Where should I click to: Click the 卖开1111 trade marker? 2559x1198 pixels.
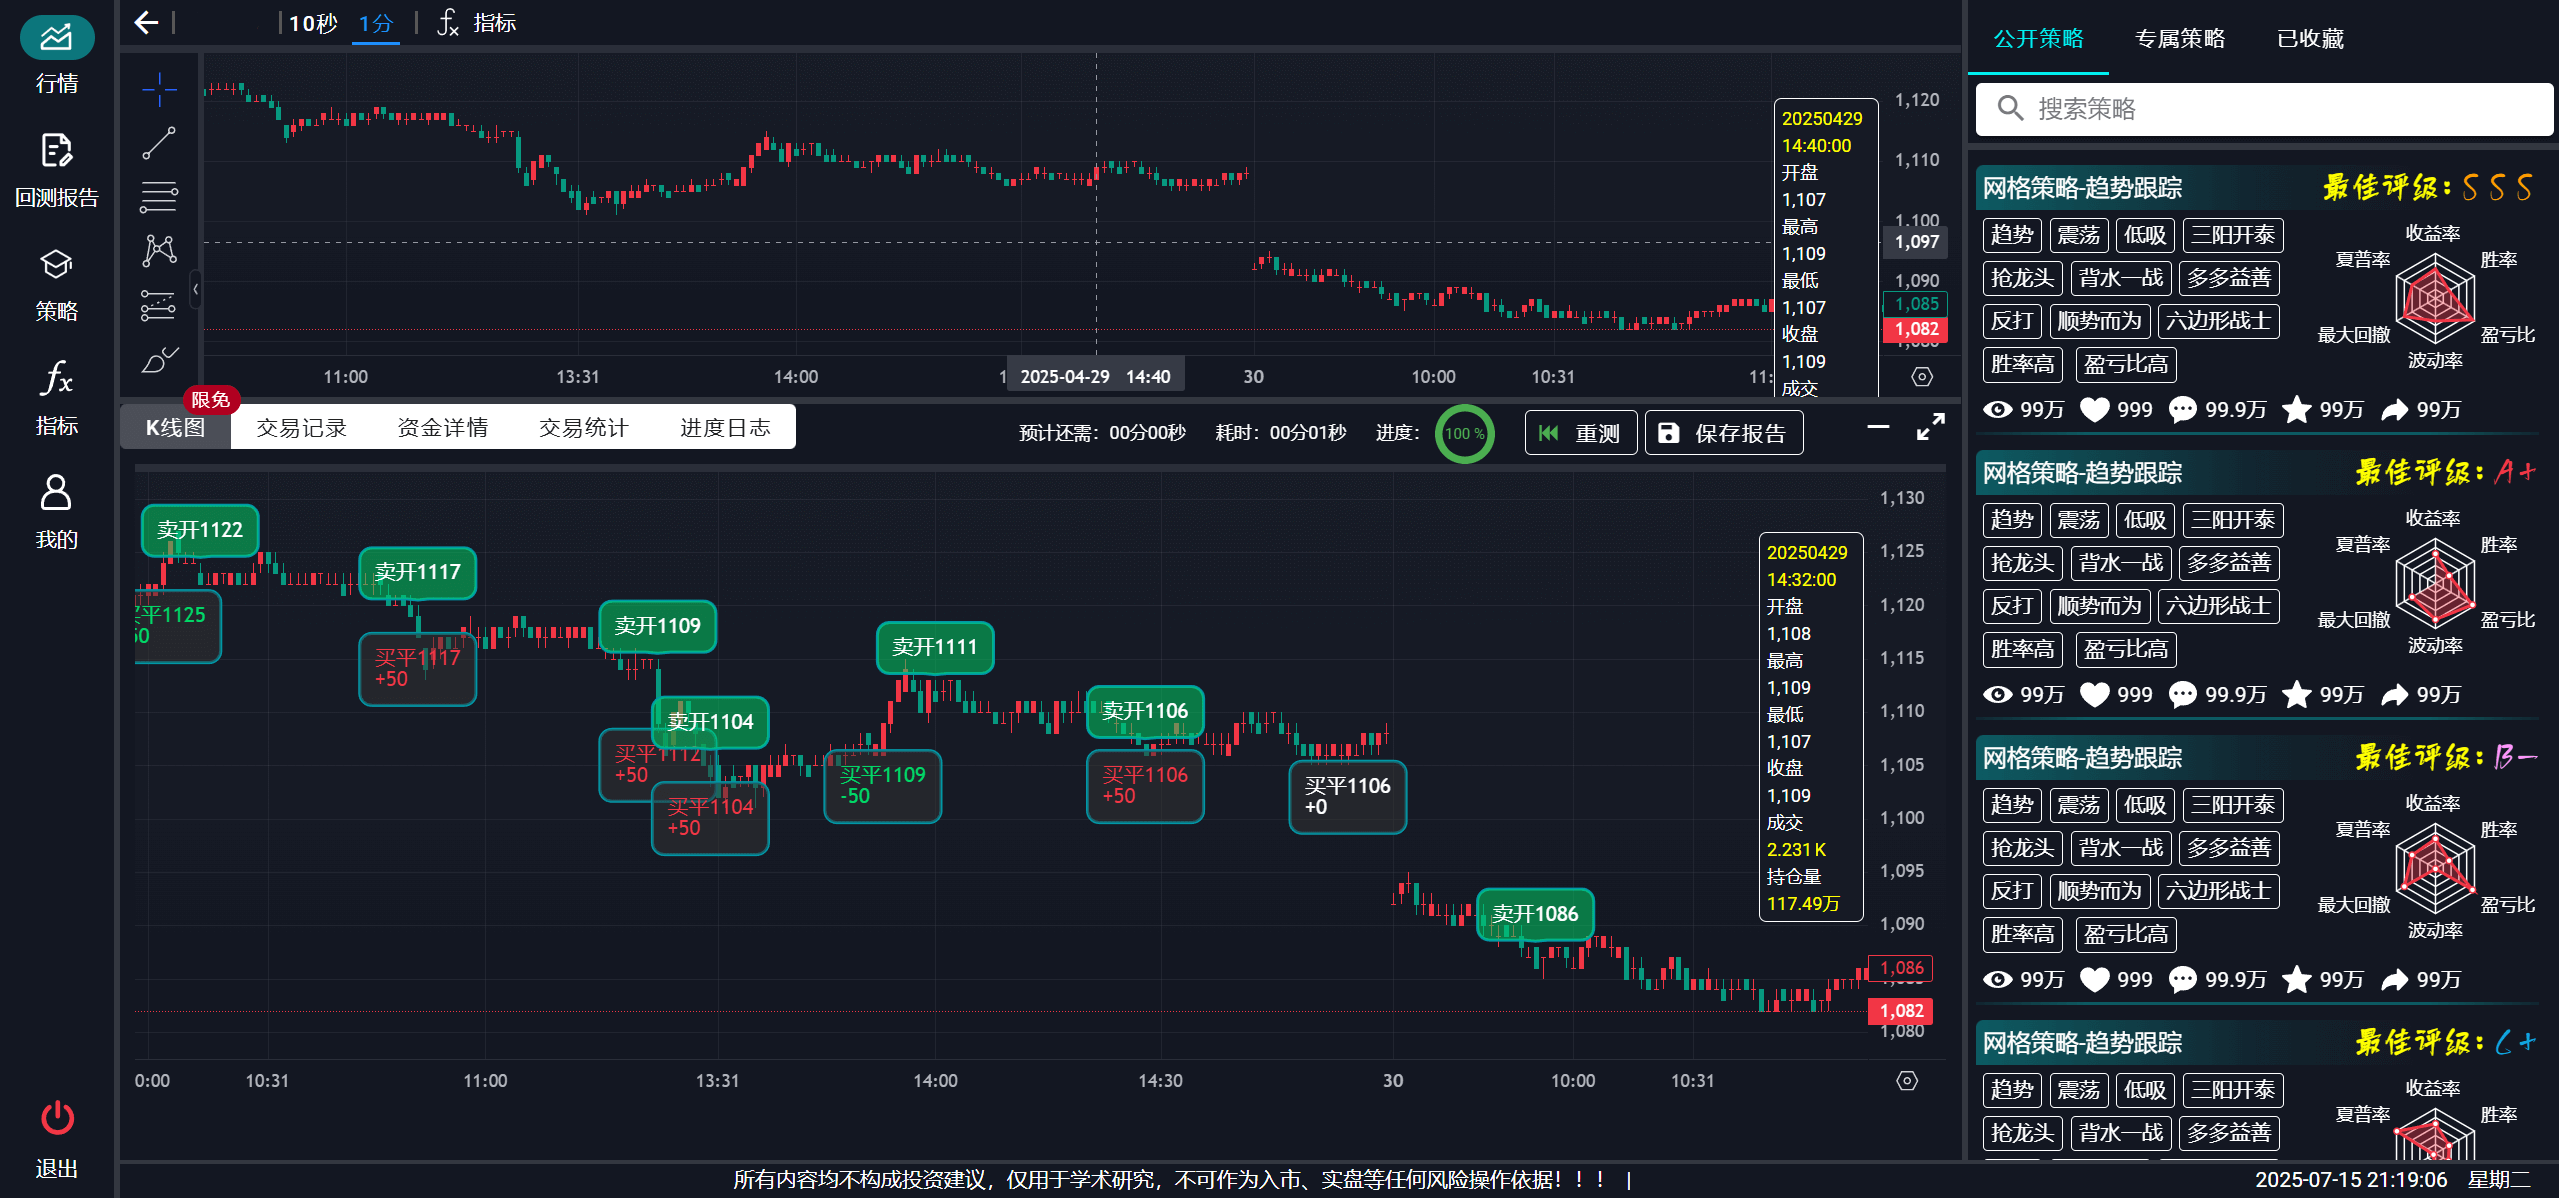coord(935,647)
